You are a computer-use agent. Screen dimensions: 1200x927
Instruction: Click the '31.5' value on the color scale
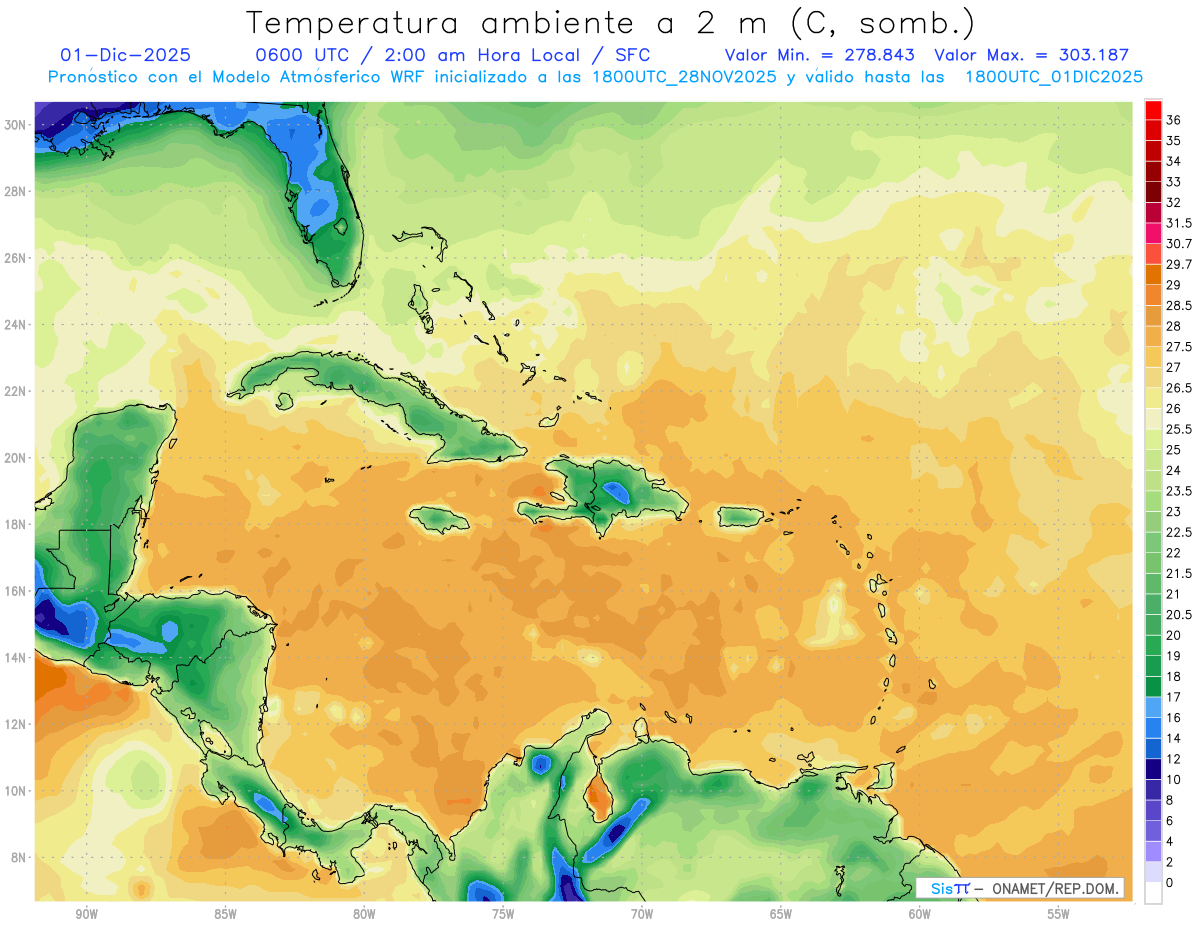(x=1178, y=223)
